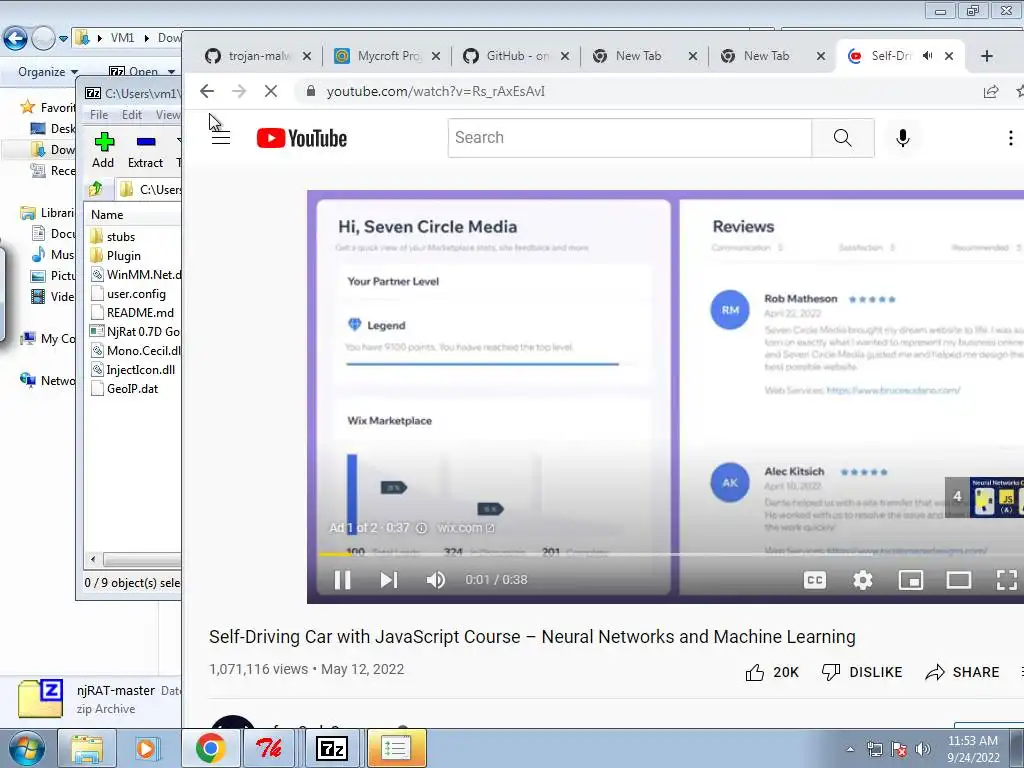Click Add in 7-Zip toolbar
Viewport: 1024px width, 768px height.
click(103, 150)
